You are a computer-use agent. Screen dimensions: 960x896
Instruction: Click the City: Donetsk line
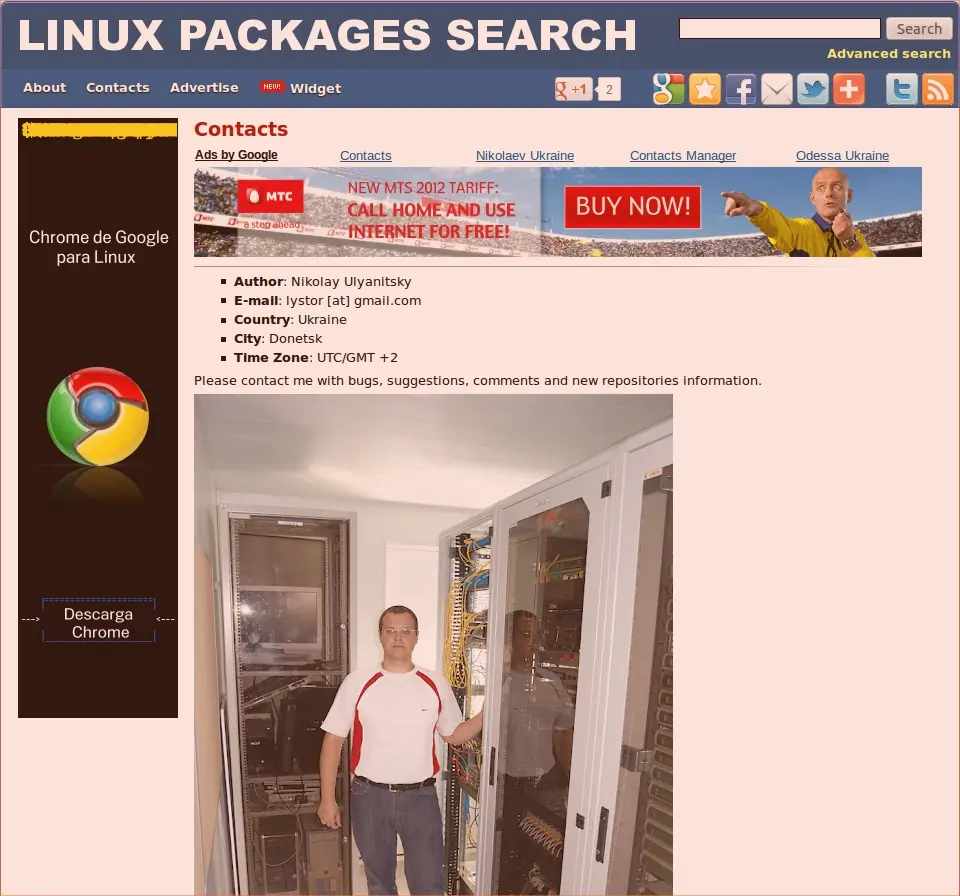(x=278, y=339)
